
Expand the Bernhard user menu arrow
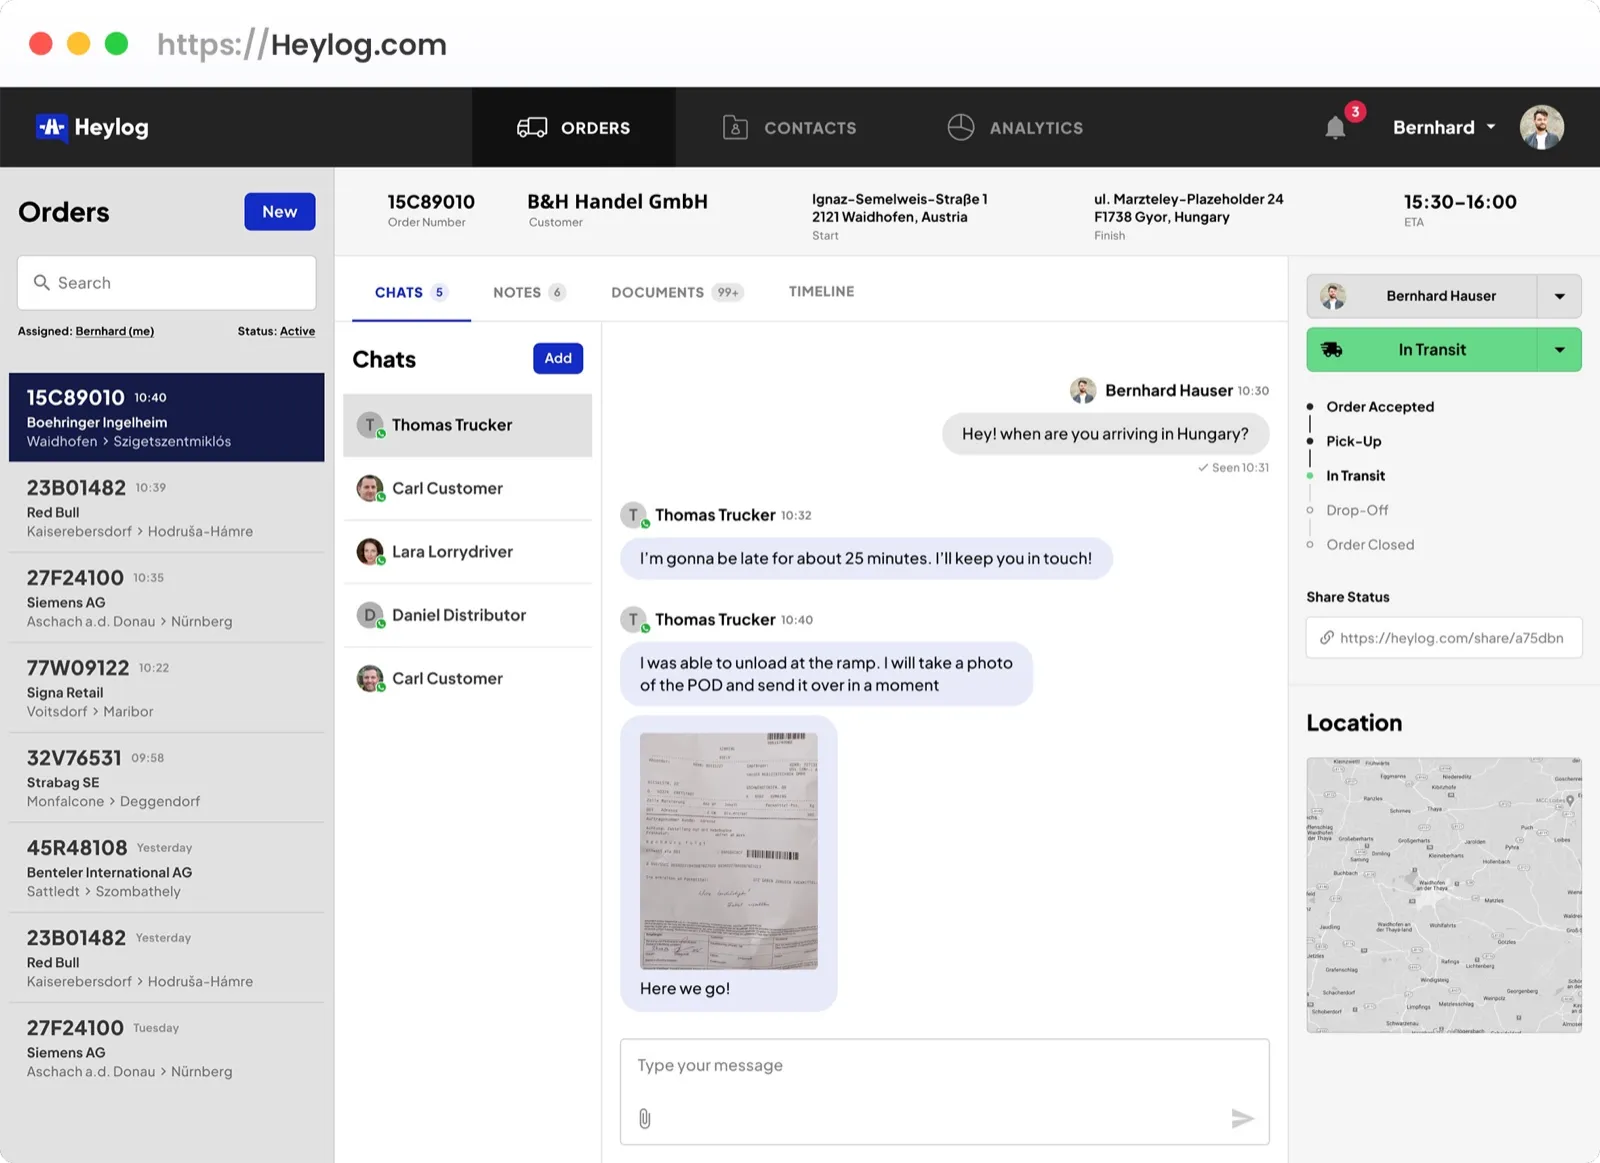click(x=1491, y=127)
